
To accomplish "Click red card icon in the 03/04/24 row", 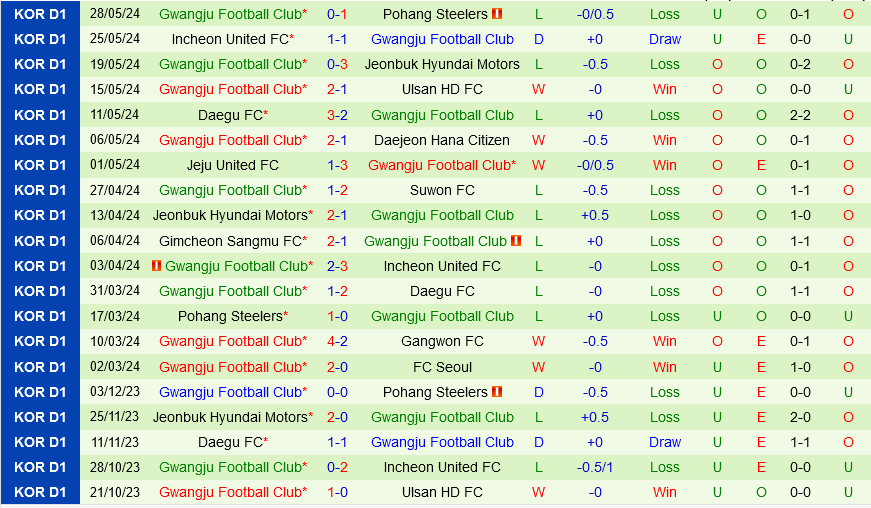I will coord(156,266).
